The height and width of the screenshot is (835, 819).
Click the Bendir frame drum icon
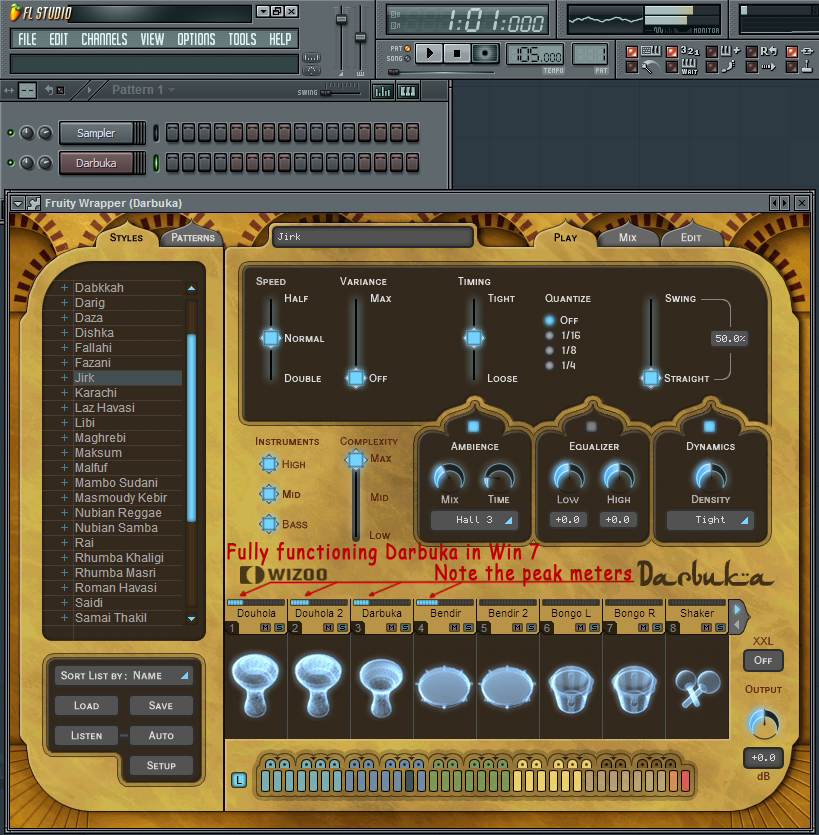click(x=445, y=686)
